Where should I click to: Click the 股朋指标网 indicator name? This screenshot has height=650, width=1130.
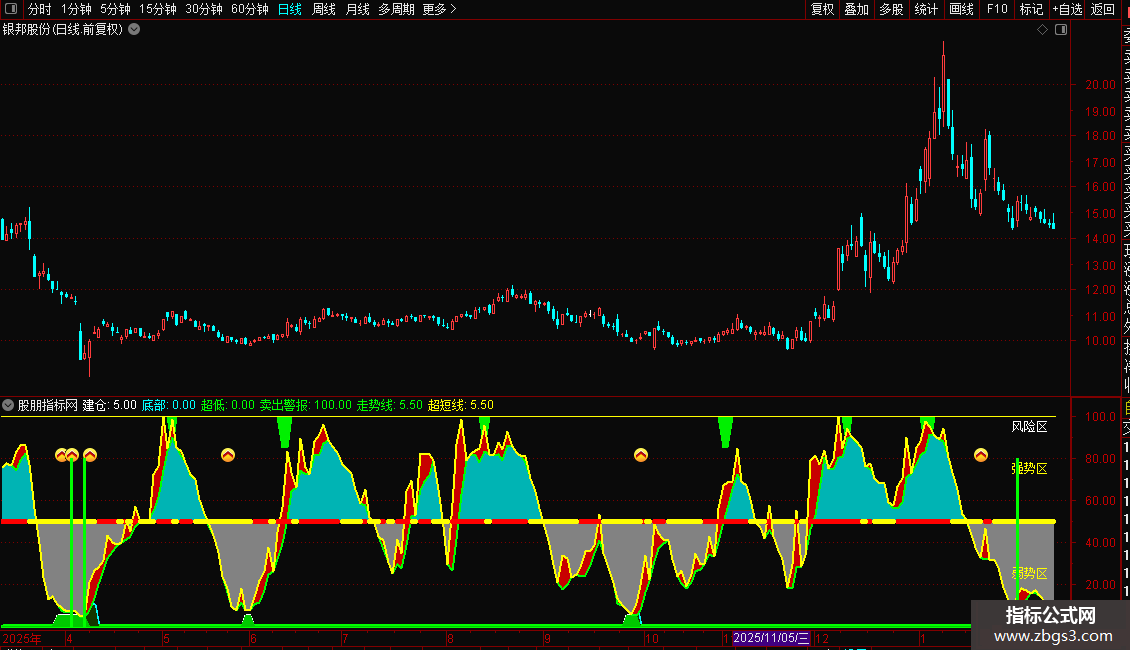[x=48, y=405]
